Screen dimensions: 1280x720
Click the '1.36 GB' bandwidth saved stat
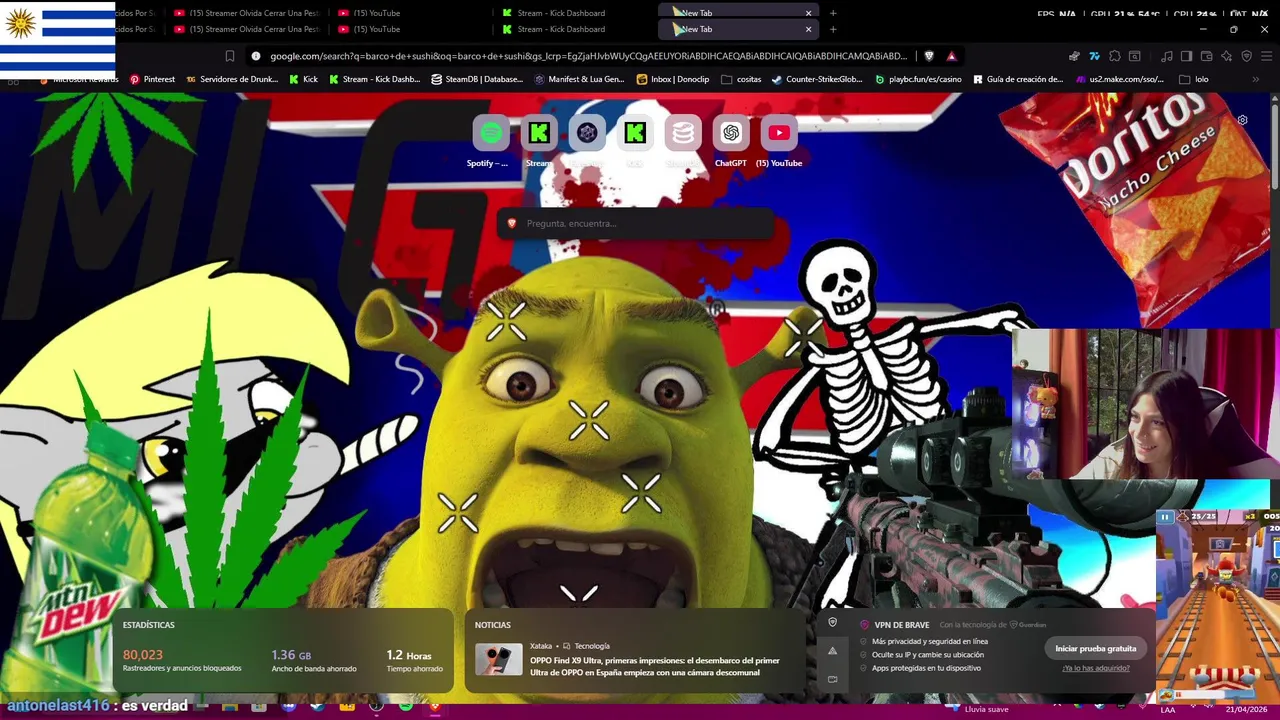click(291, 655)
